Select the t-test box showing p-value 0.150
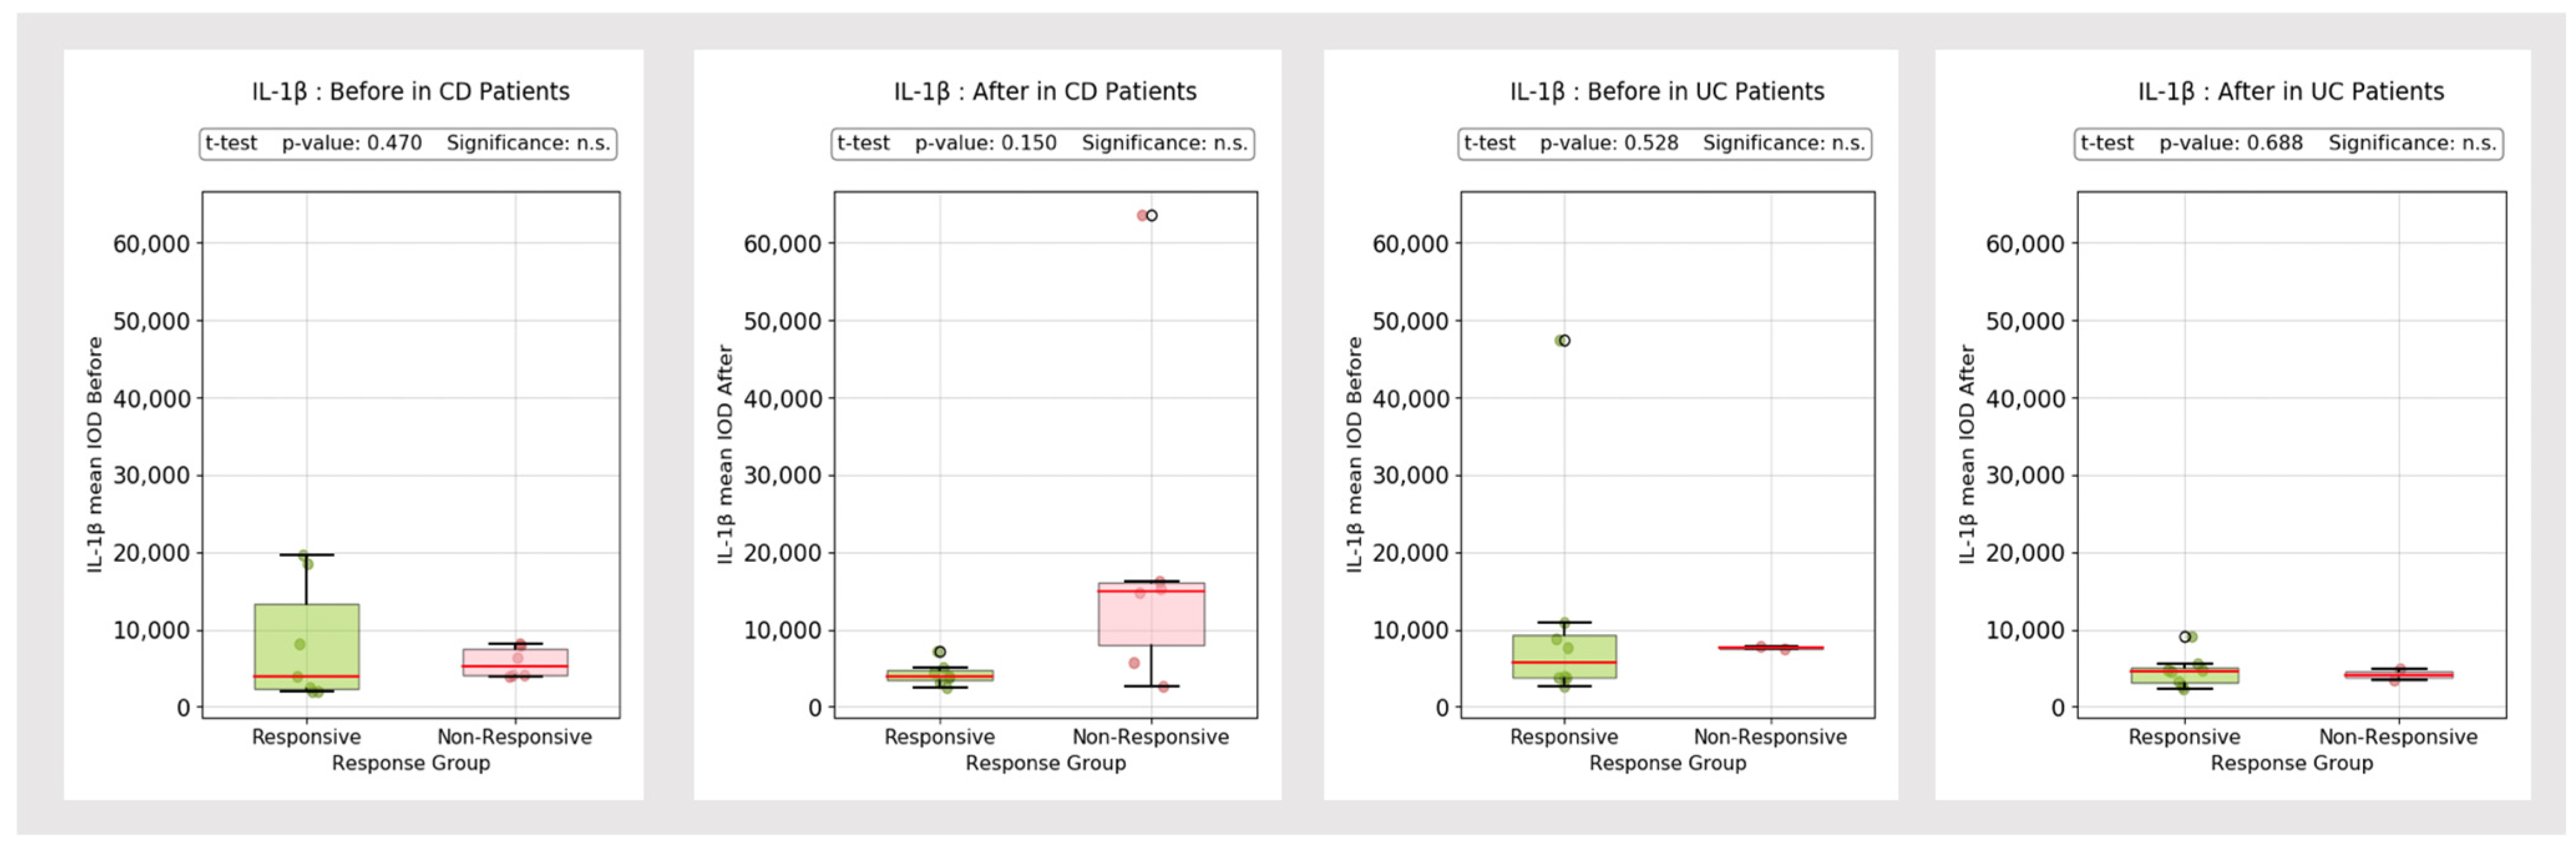2576x852 pixels. coord(1042,144)
